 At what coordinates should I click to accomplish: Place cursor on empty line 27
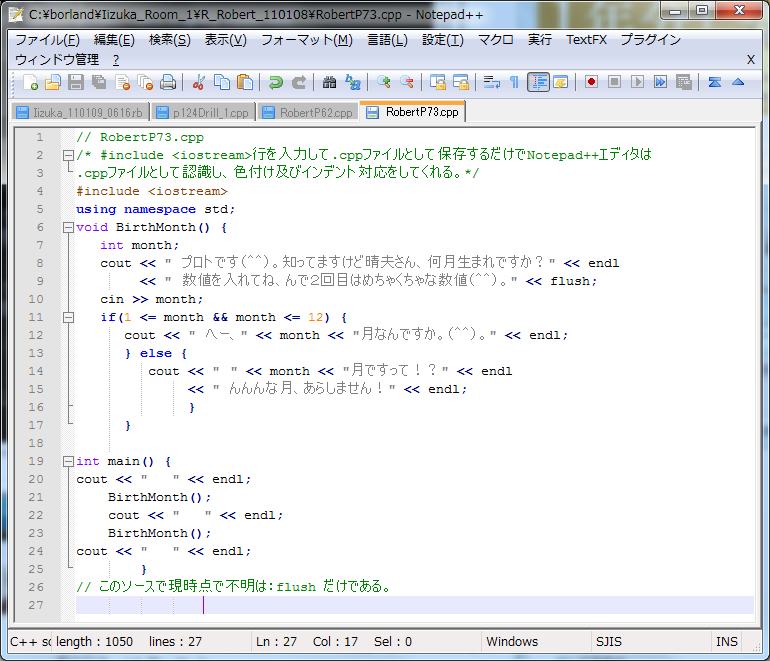coord(414,605)
